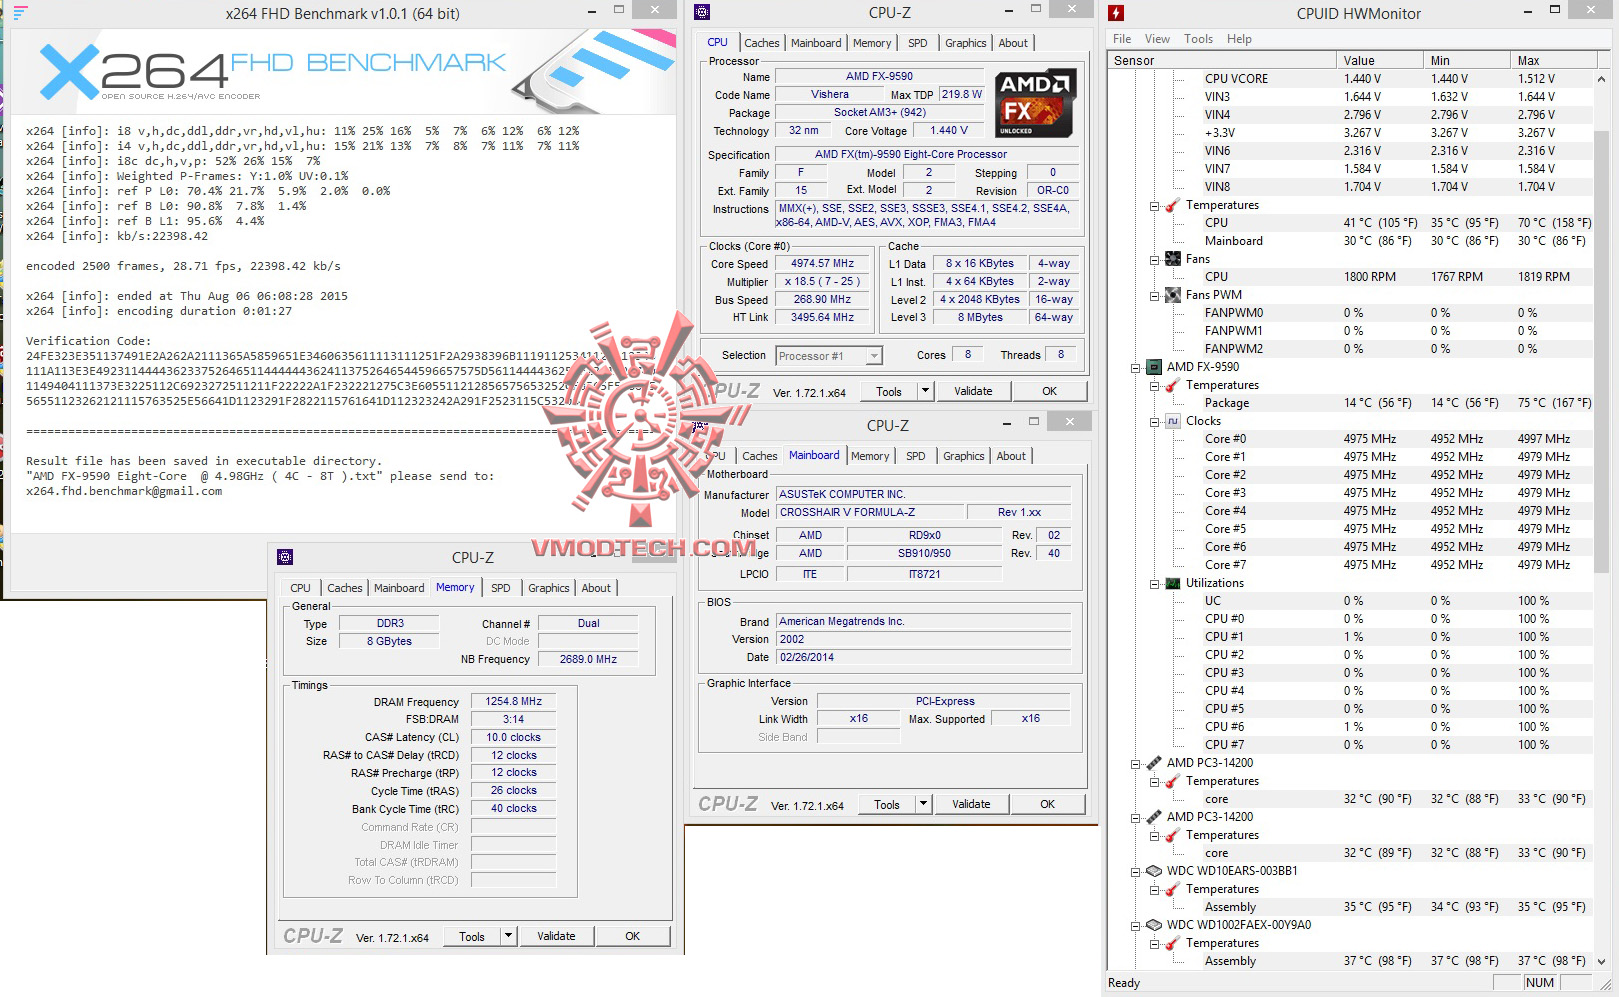Screen dimensions: 1619x997
Task: Click the CROSSHAIR V FORMULA-Z model field
Action: pyautogui.click(x=870, y=512)
